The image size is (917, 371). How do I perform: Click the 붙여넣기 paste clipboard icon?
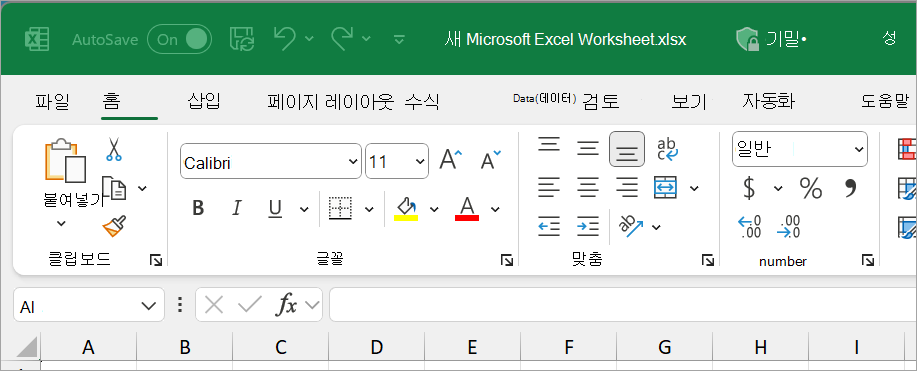click(66, 160)
